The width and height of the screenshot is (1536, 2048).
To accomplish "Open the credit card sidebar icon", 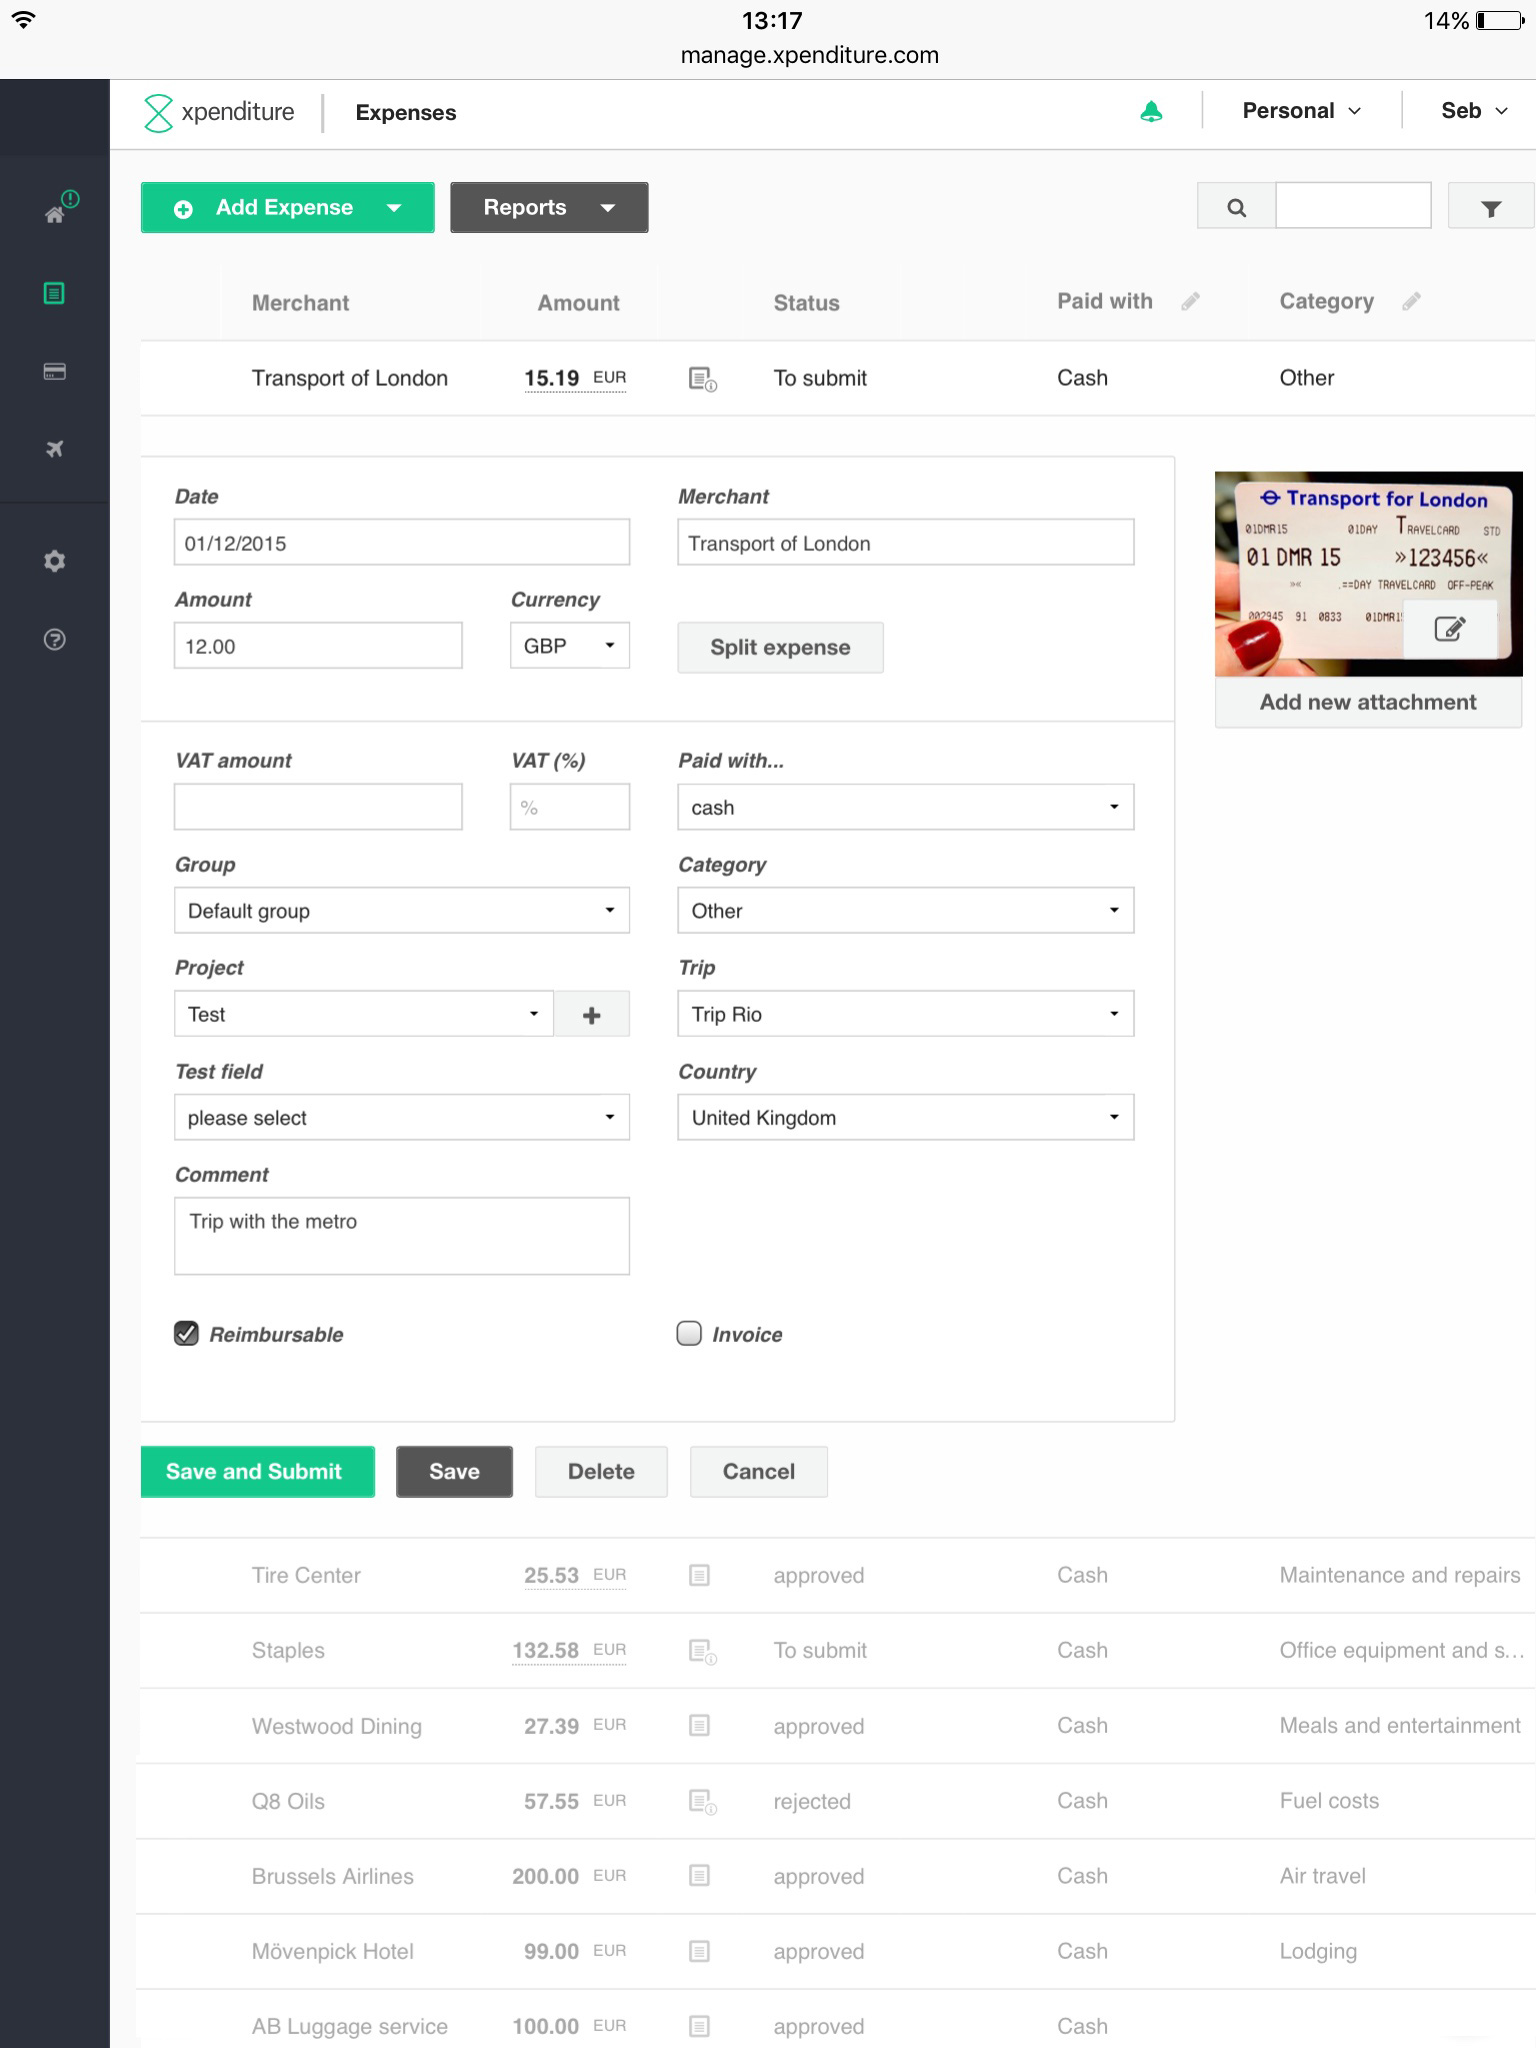I will click(55, 371).
